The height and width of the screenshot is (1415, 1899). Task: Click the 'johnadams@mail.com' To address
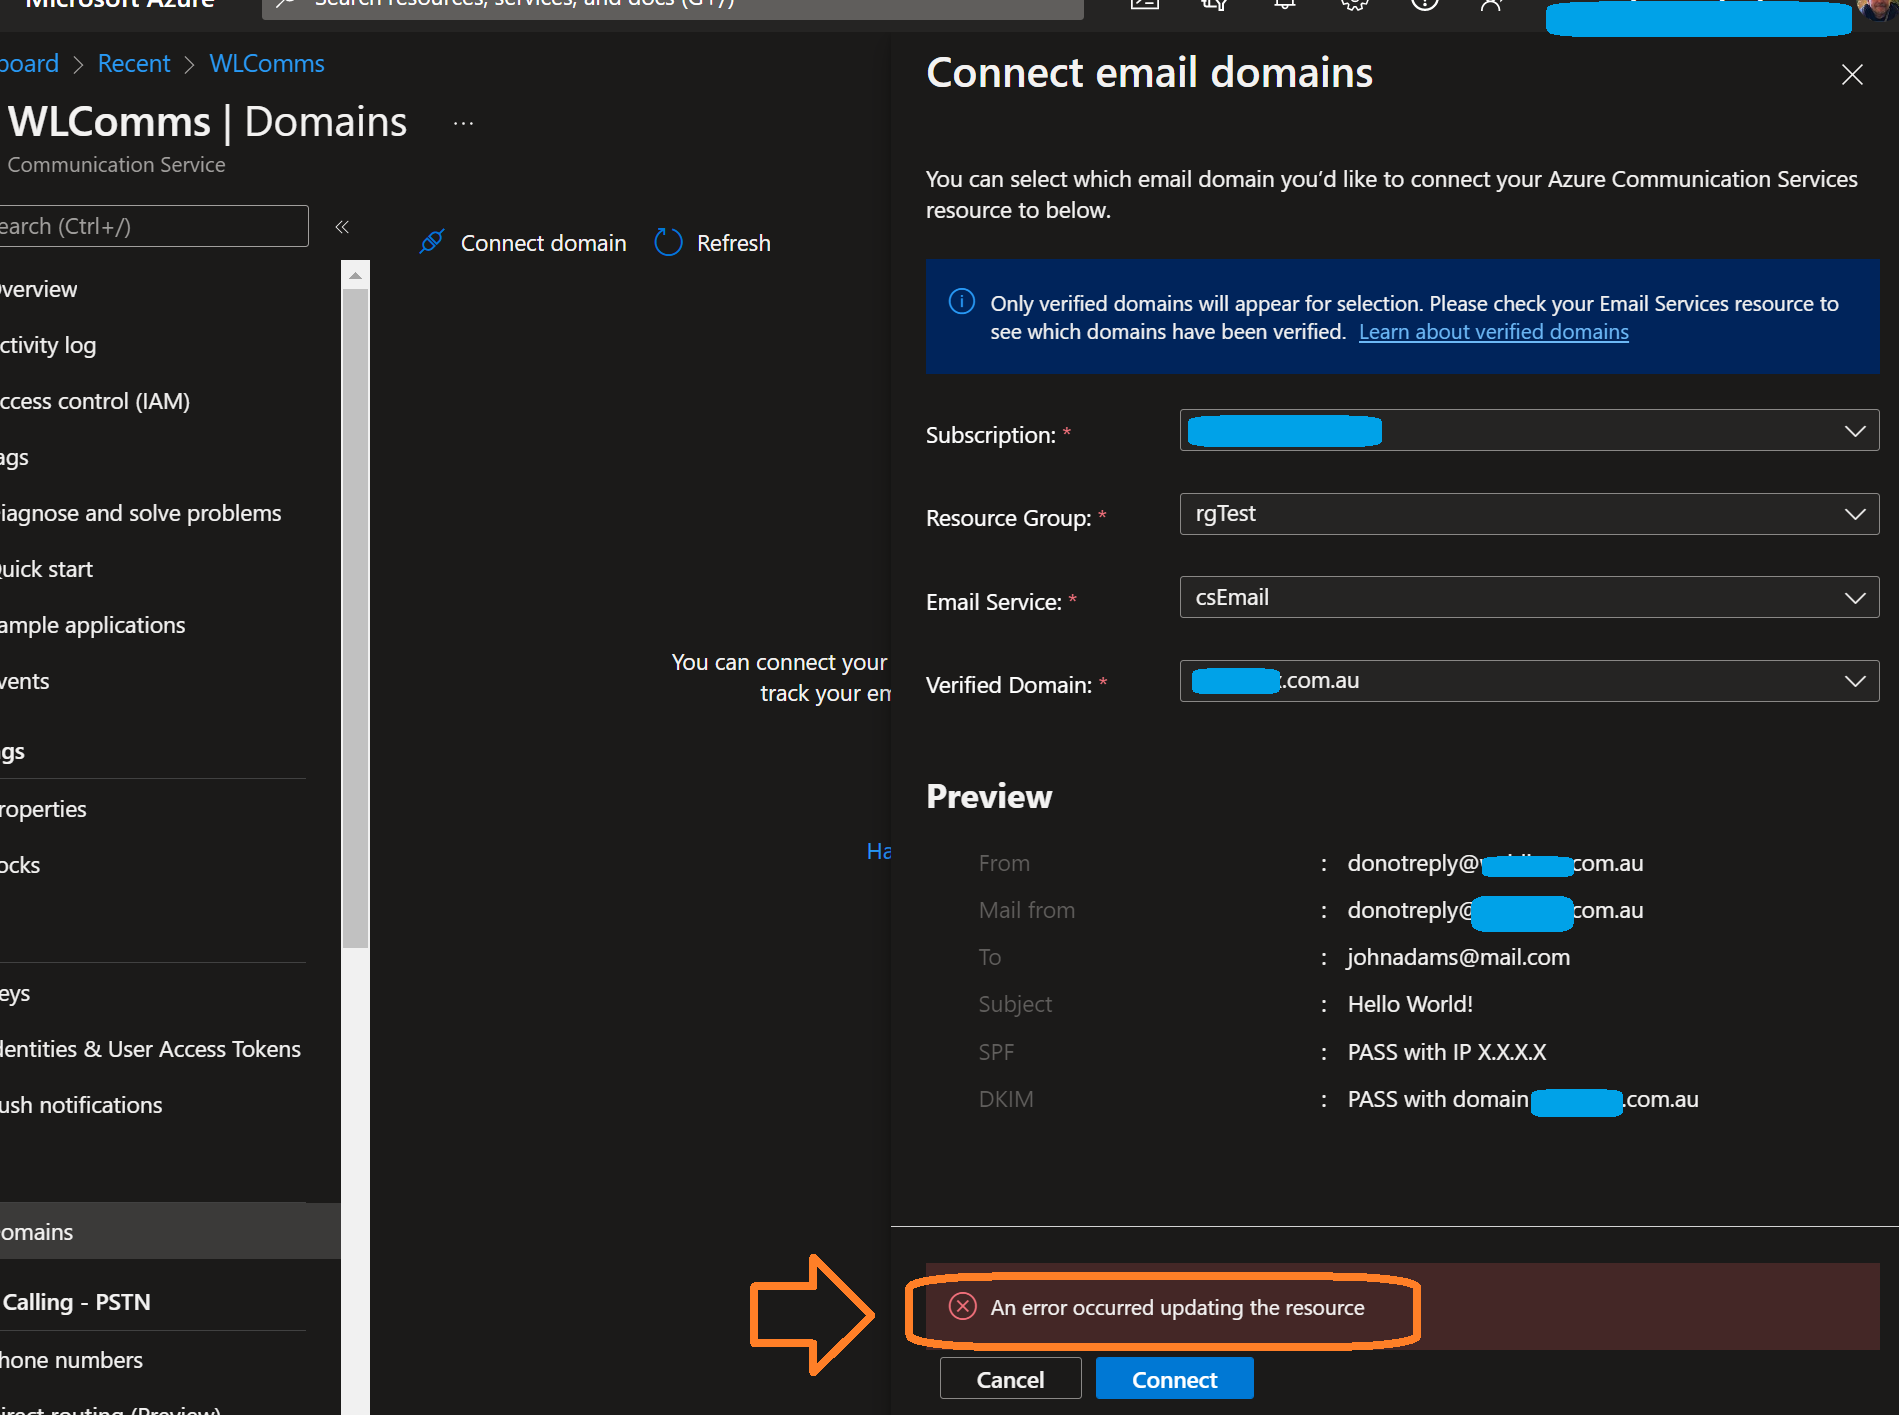click(1458, 957)
